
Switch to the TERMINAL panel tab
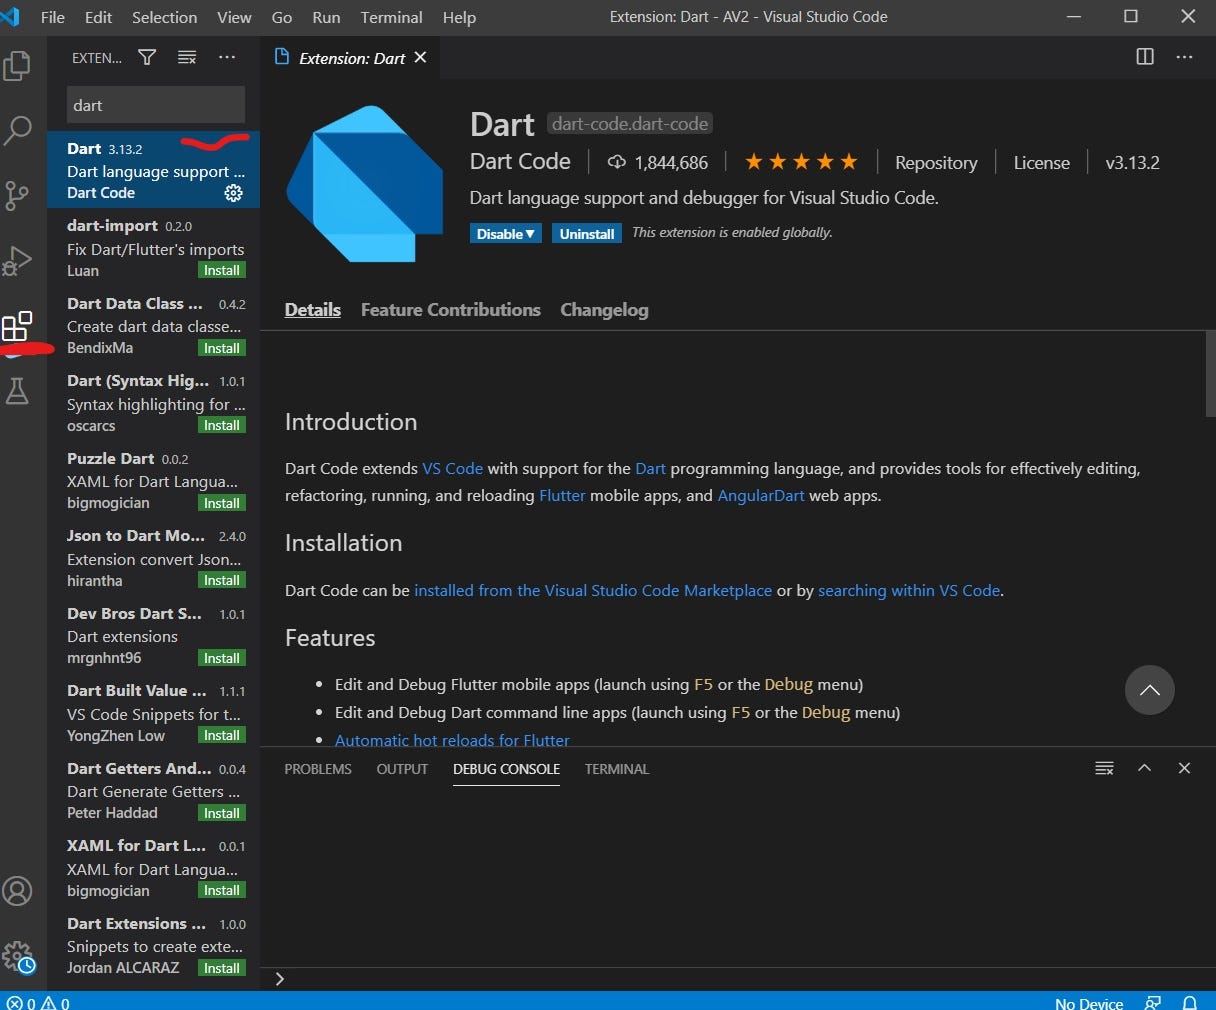point(617,769)
